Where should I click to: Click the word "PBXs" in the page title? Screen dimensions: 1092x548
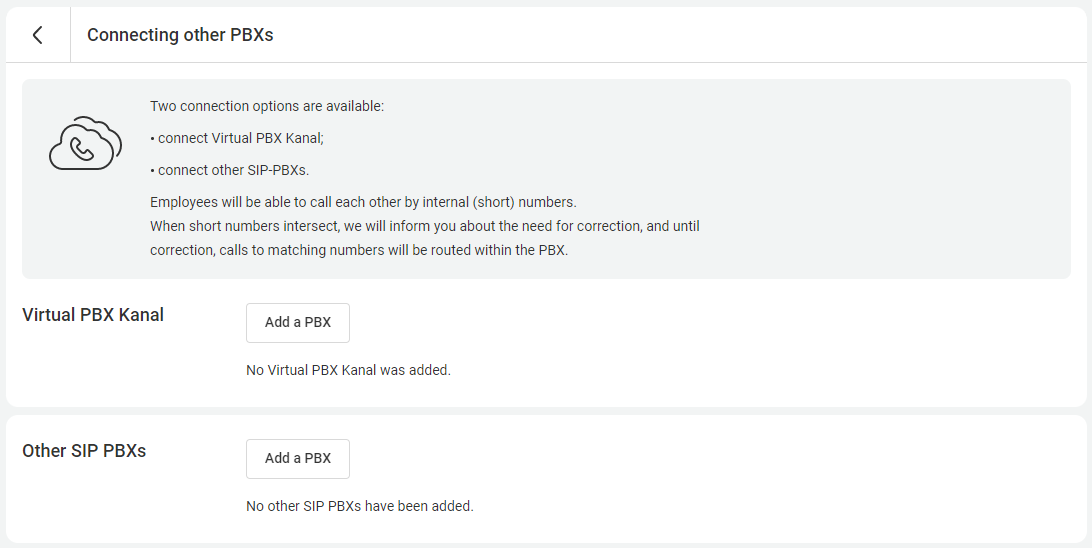tap(250, 35)
